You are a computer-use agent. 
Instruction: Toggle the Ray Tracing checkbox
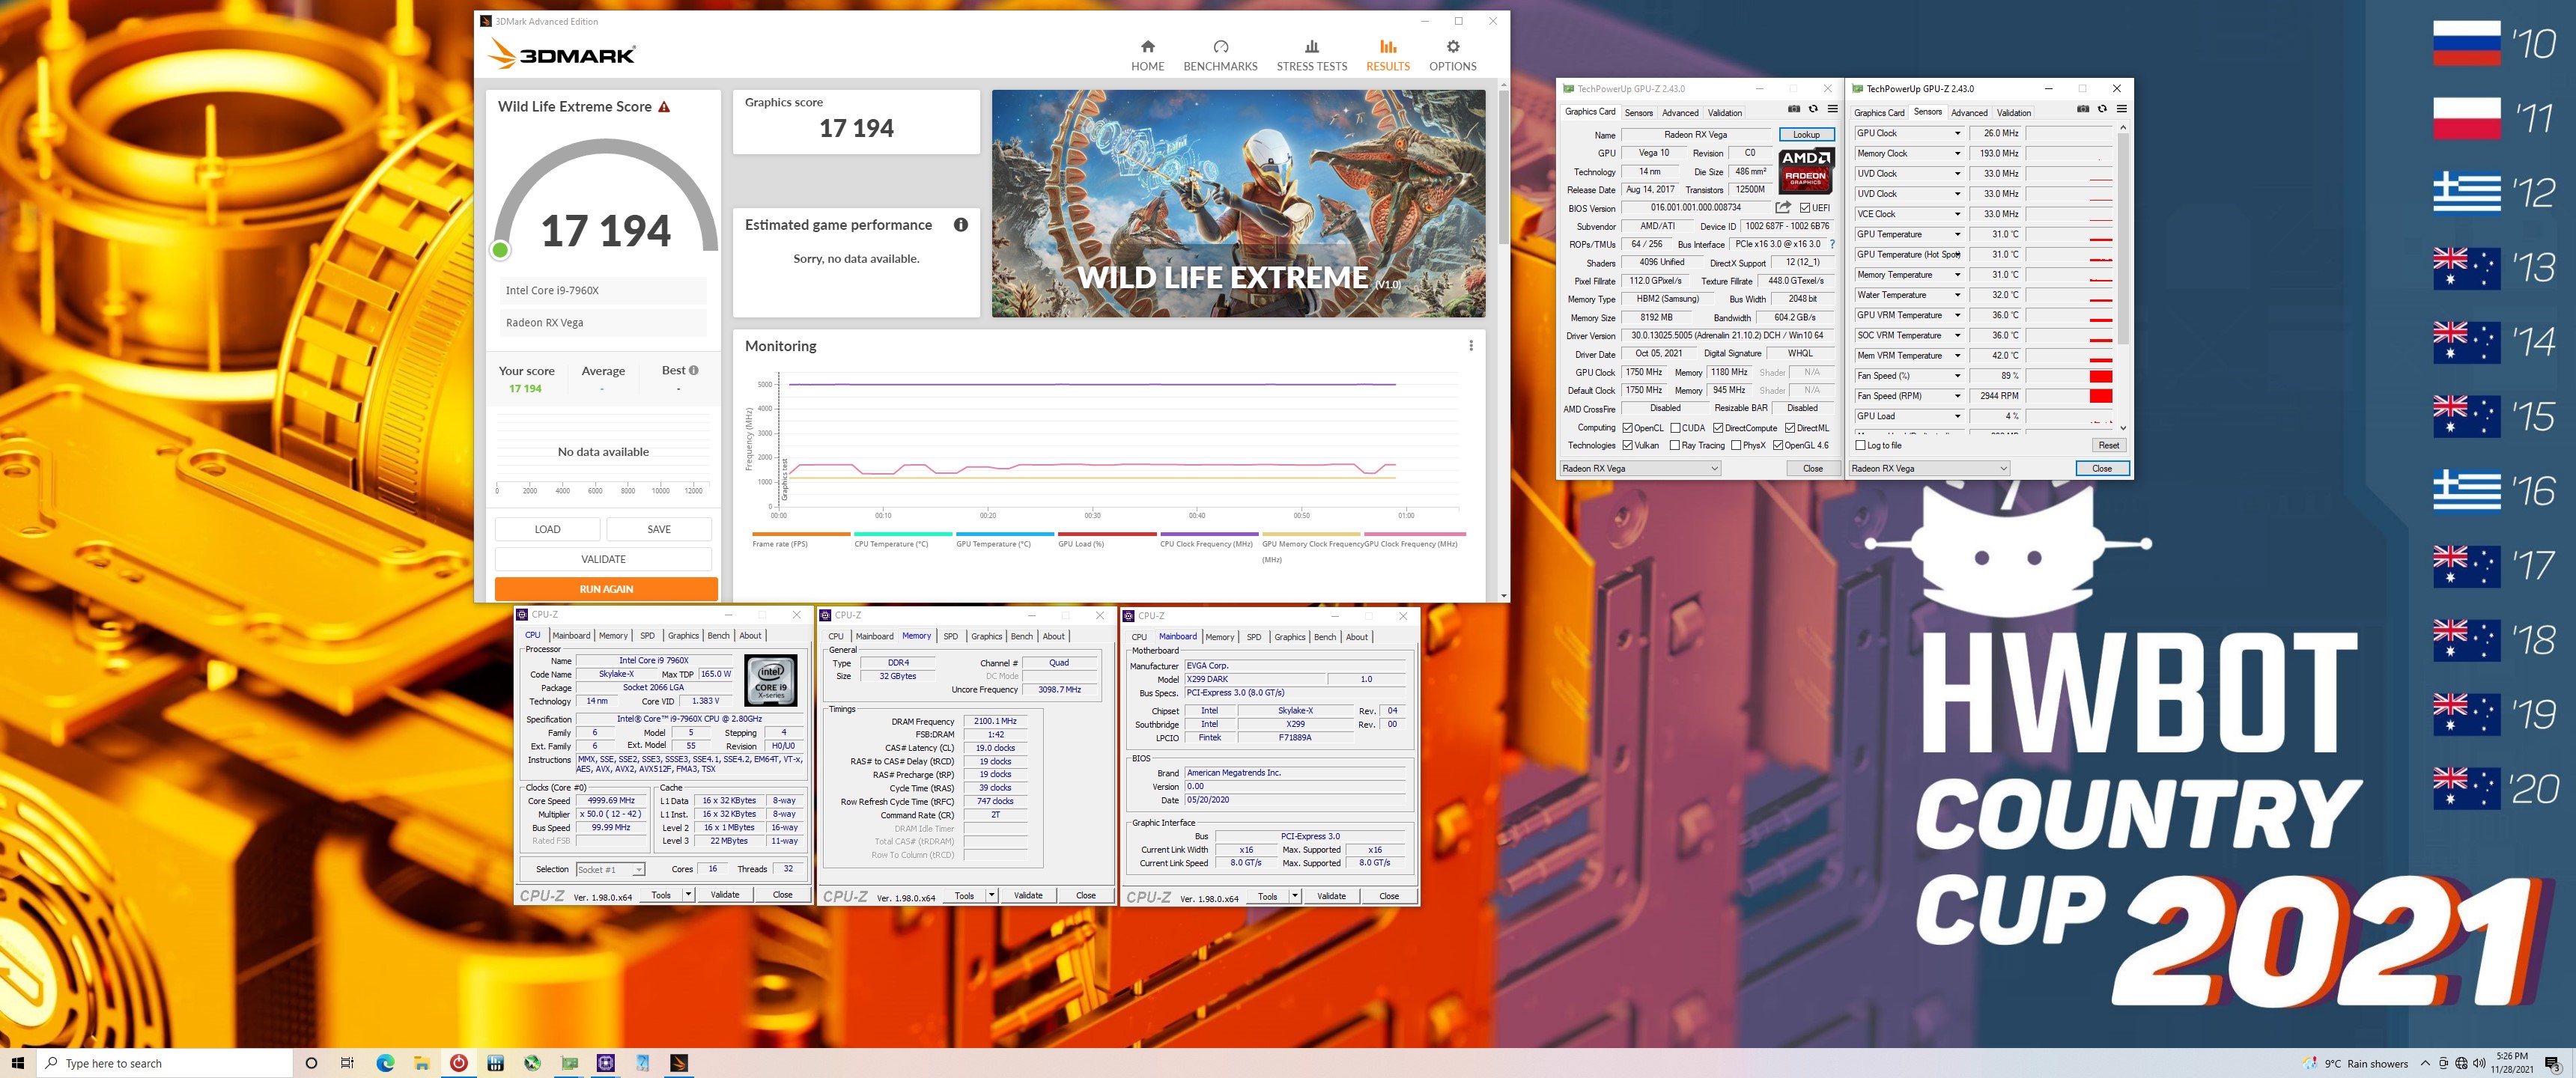(1675, 446)
